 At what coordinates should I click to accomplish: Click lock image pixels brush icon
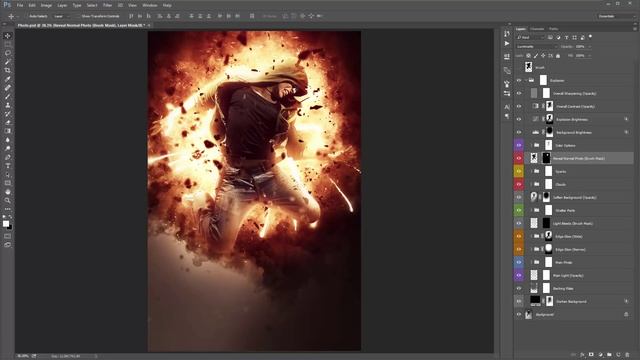point(536,56)
